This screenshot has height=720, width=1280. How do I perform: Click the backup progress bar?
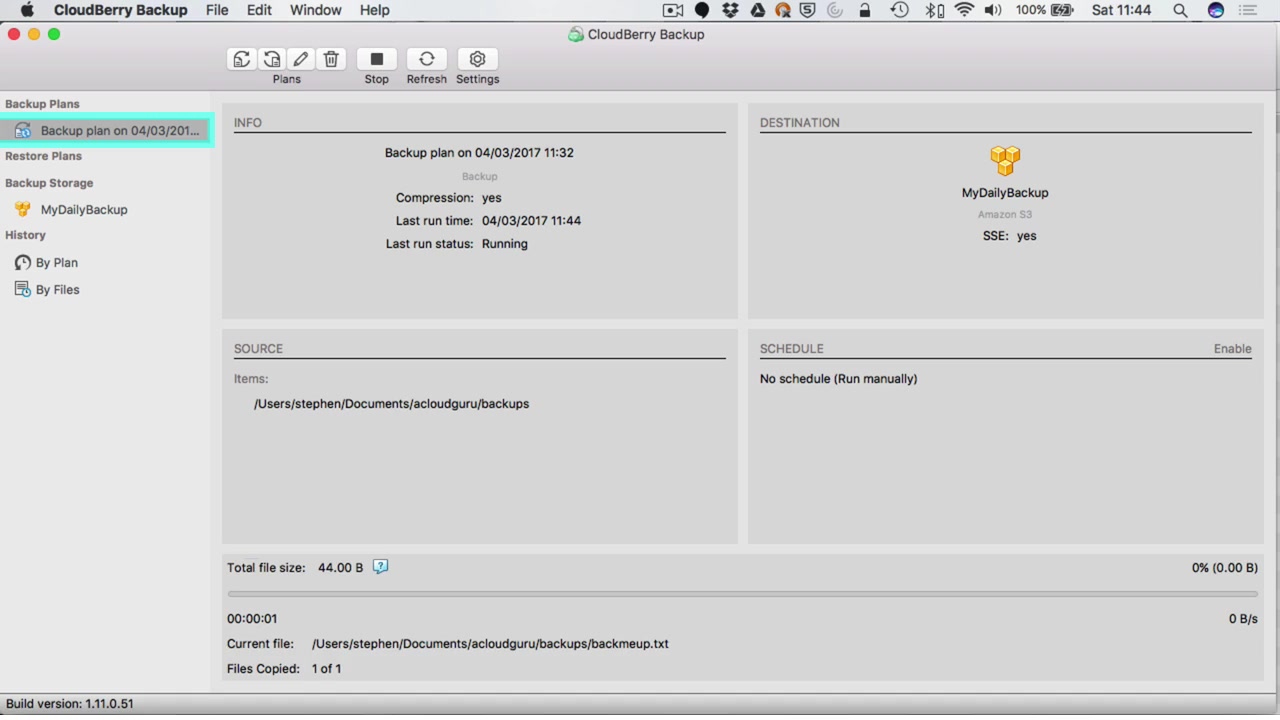pos(742,594)
